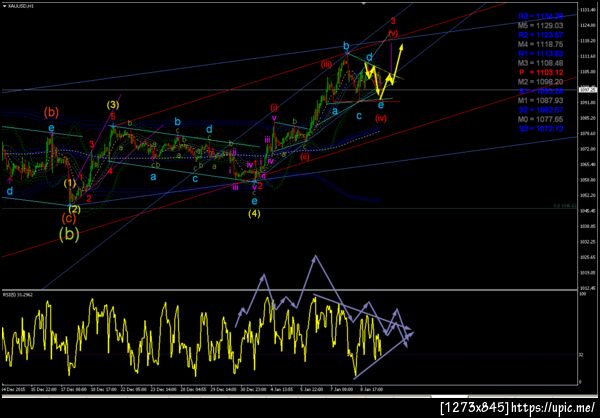Select the M0 = 1077.65 pivot label
This screenshot has height=418, width=600.
540,119
